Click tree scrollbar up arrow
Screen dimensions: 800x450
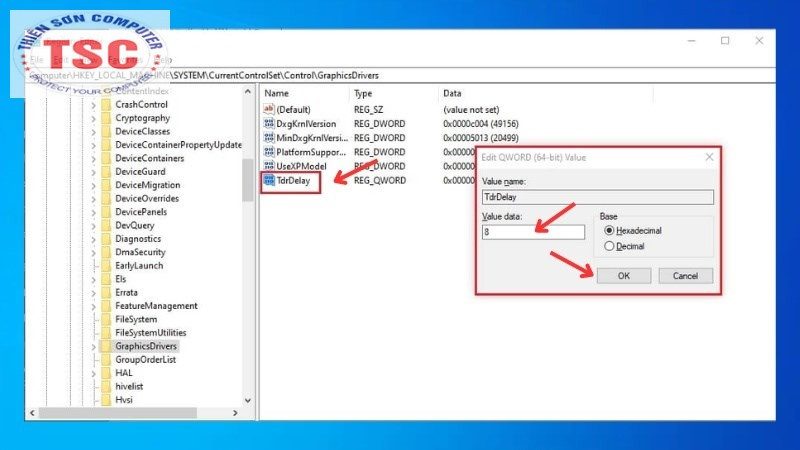click(248, 92)
